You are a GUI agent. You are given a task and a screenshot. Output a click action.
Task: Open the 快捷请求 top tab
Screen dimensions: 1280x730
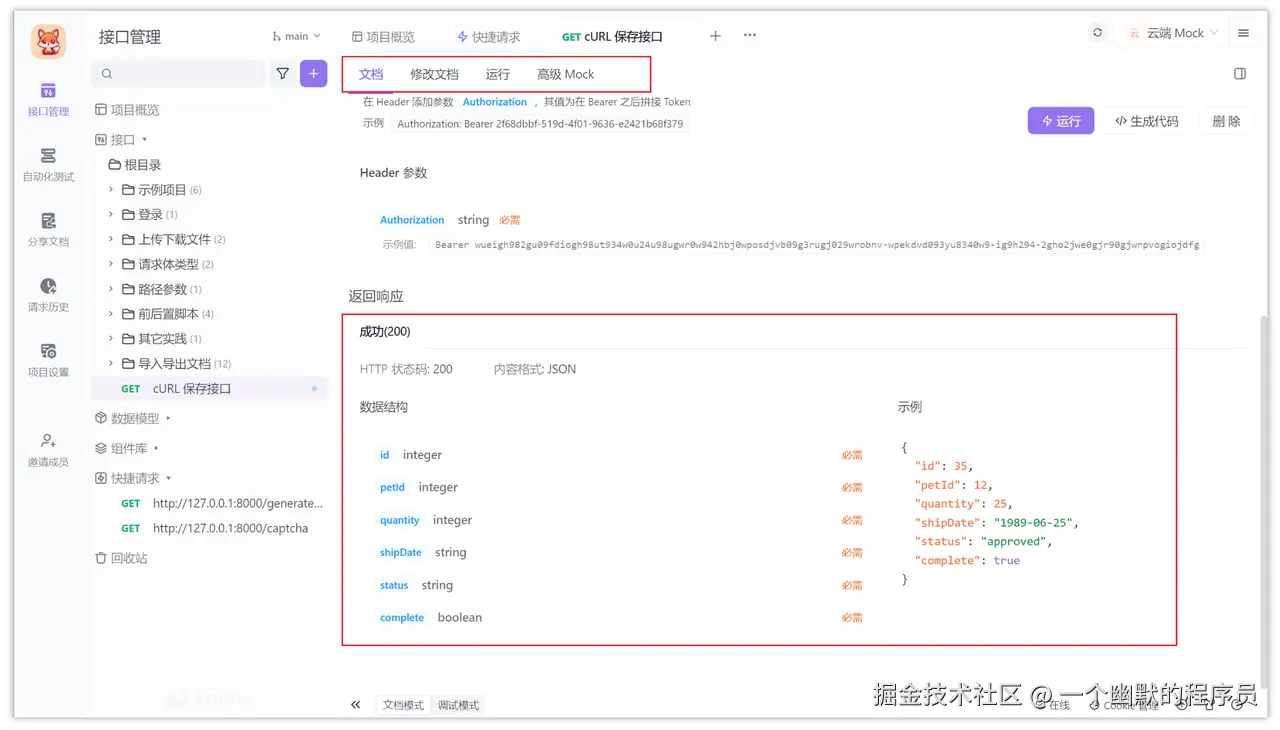pos(488,37)
